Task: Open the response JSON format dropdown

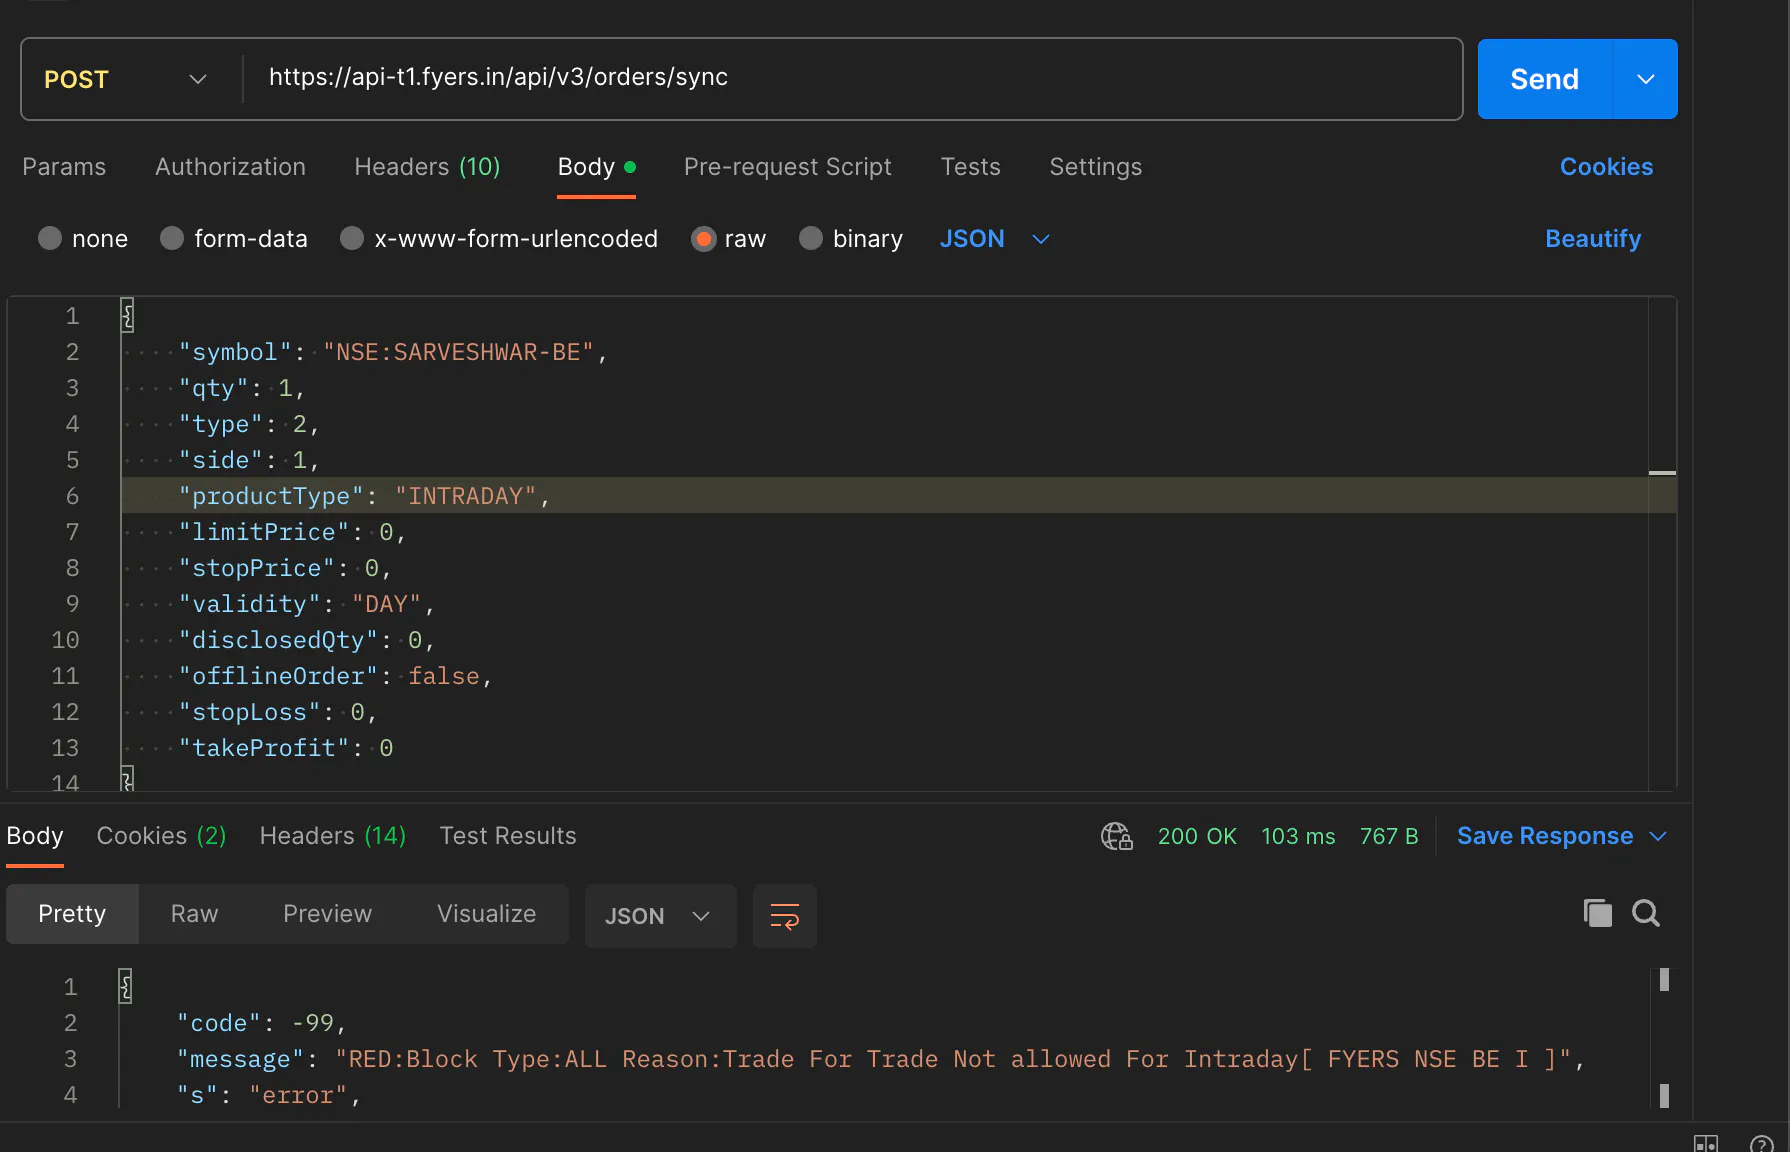Action: point(659,916)
